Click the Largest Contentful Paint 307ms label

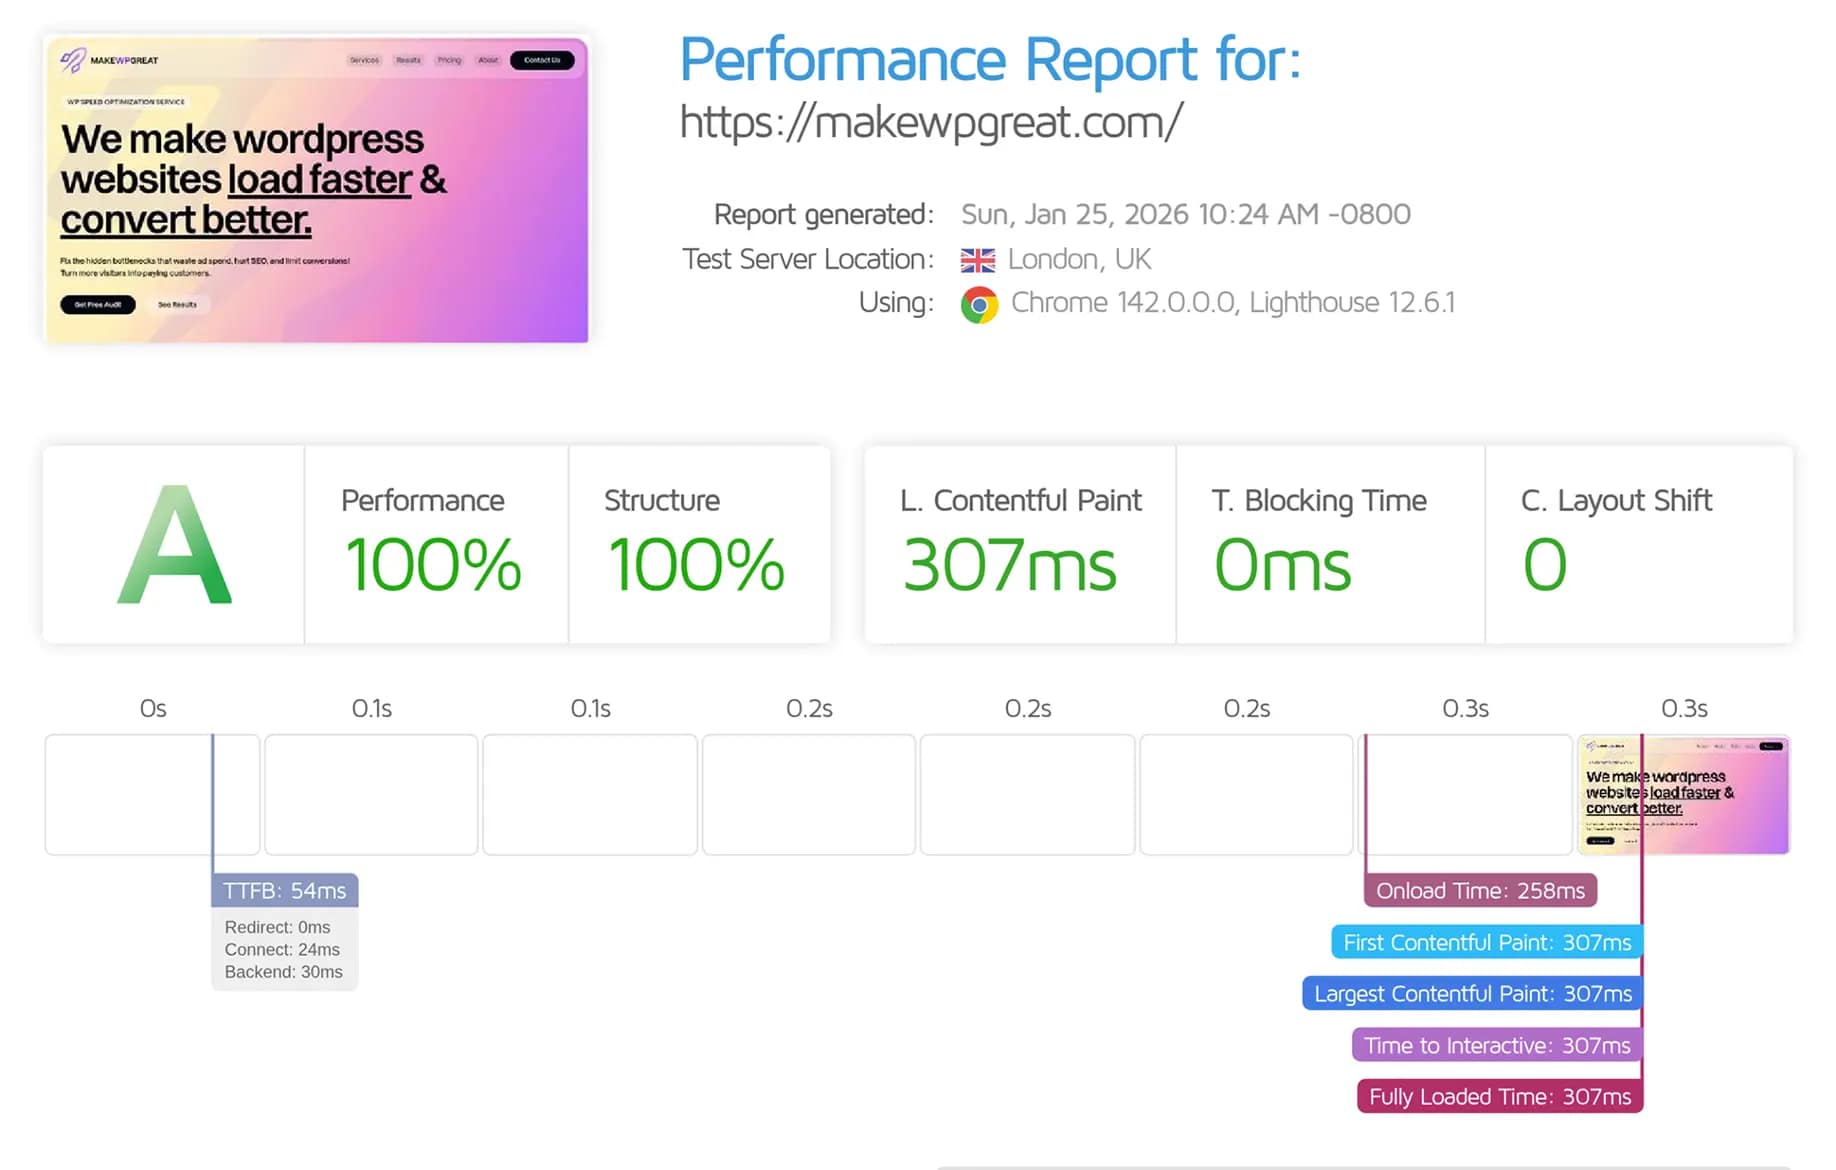[x=1472, y=994]
